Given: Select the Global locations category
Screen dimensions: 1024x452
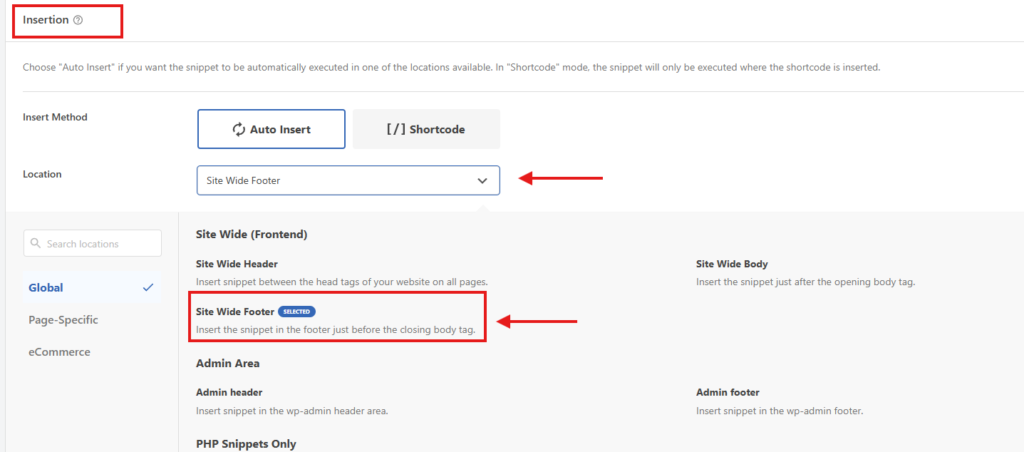Looking at the screenshot, I should pos(47,288).
